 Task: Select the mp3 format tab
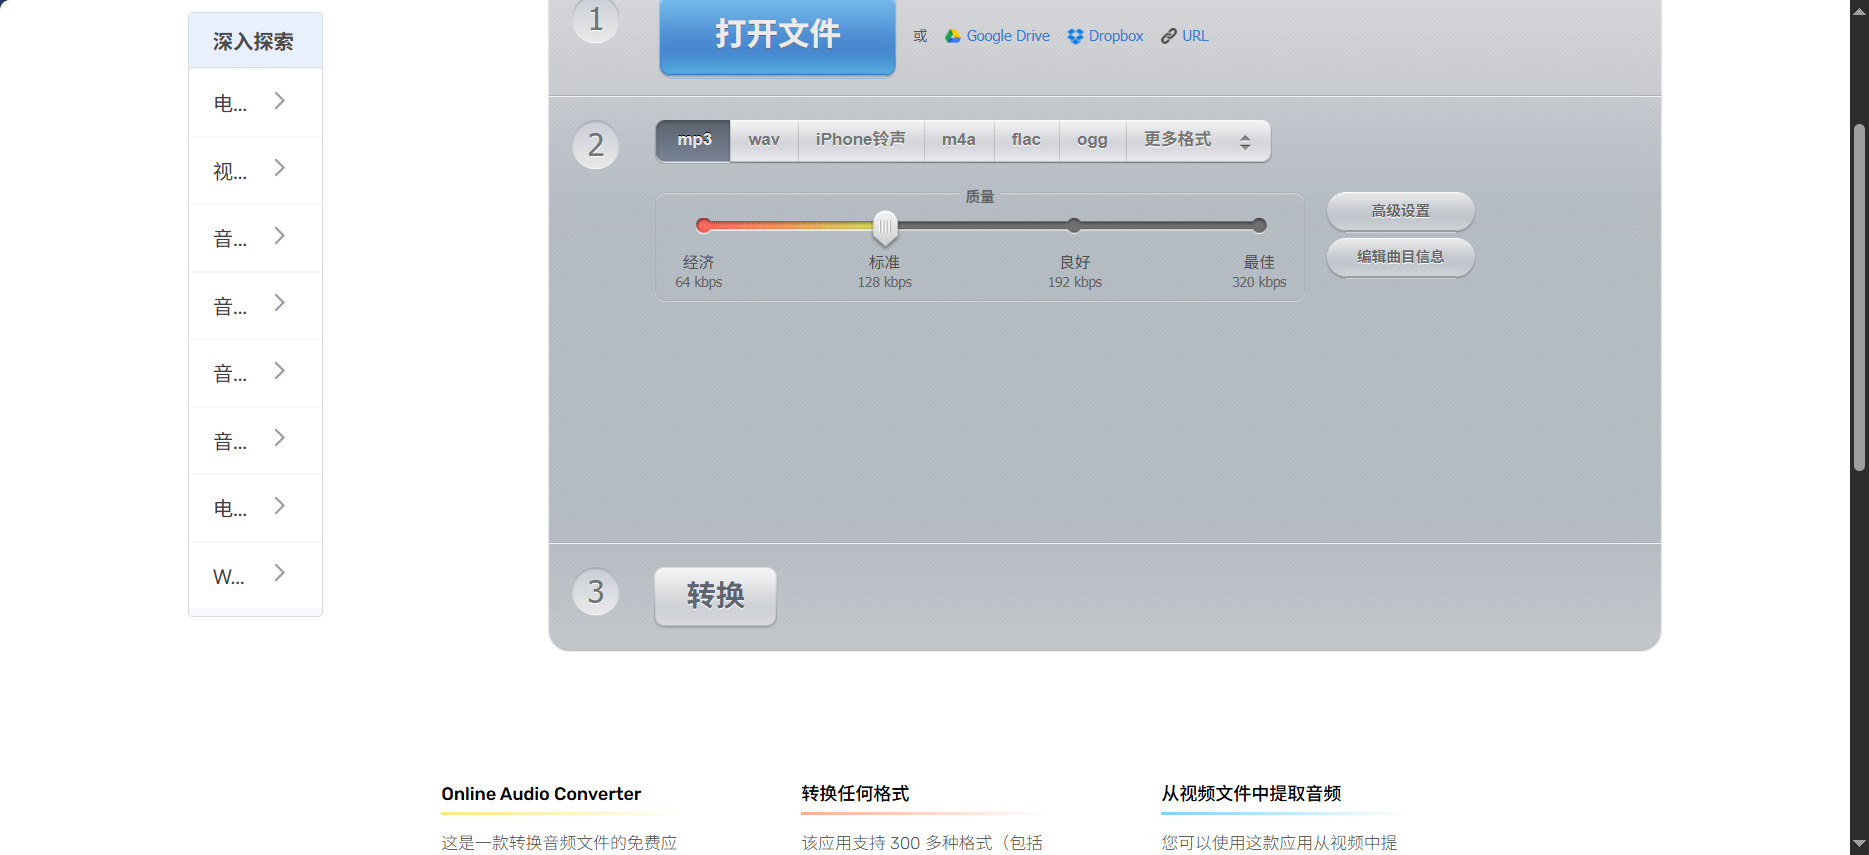click(x=694, y=140)
